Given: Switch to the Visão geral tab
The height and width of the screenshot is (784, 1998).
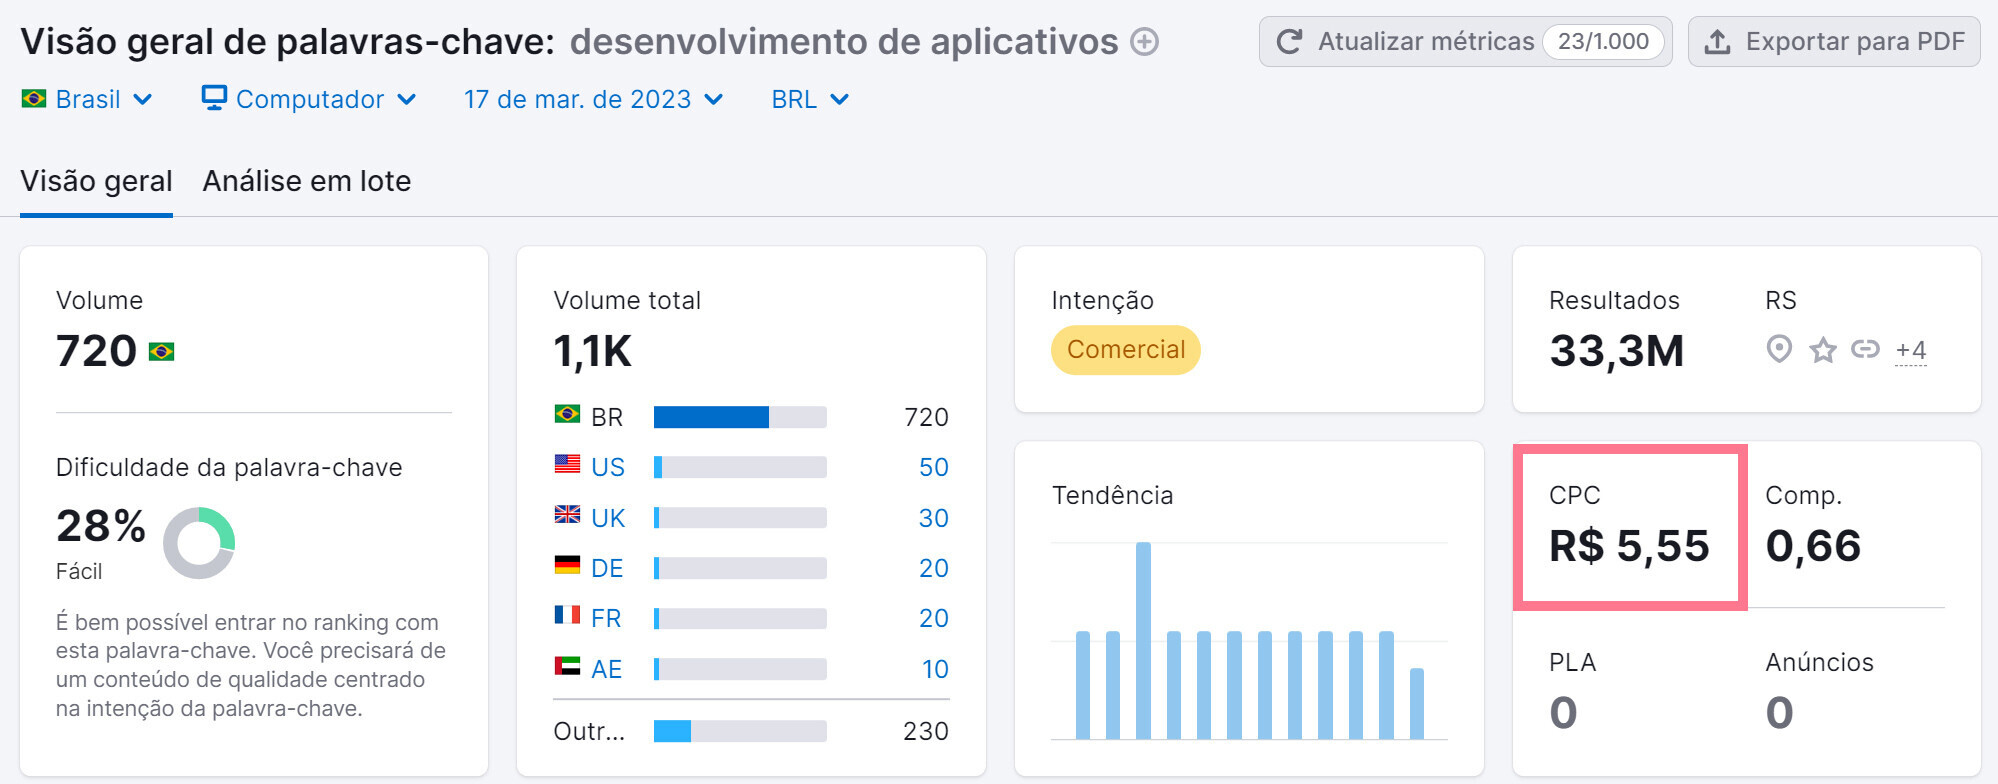Looking at the screenshot, I should pos(96,181).
